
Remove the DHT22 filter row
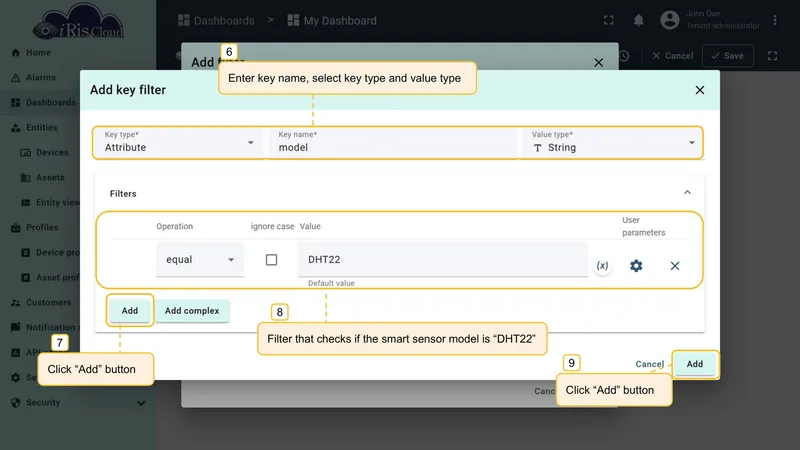click(674, 266)
